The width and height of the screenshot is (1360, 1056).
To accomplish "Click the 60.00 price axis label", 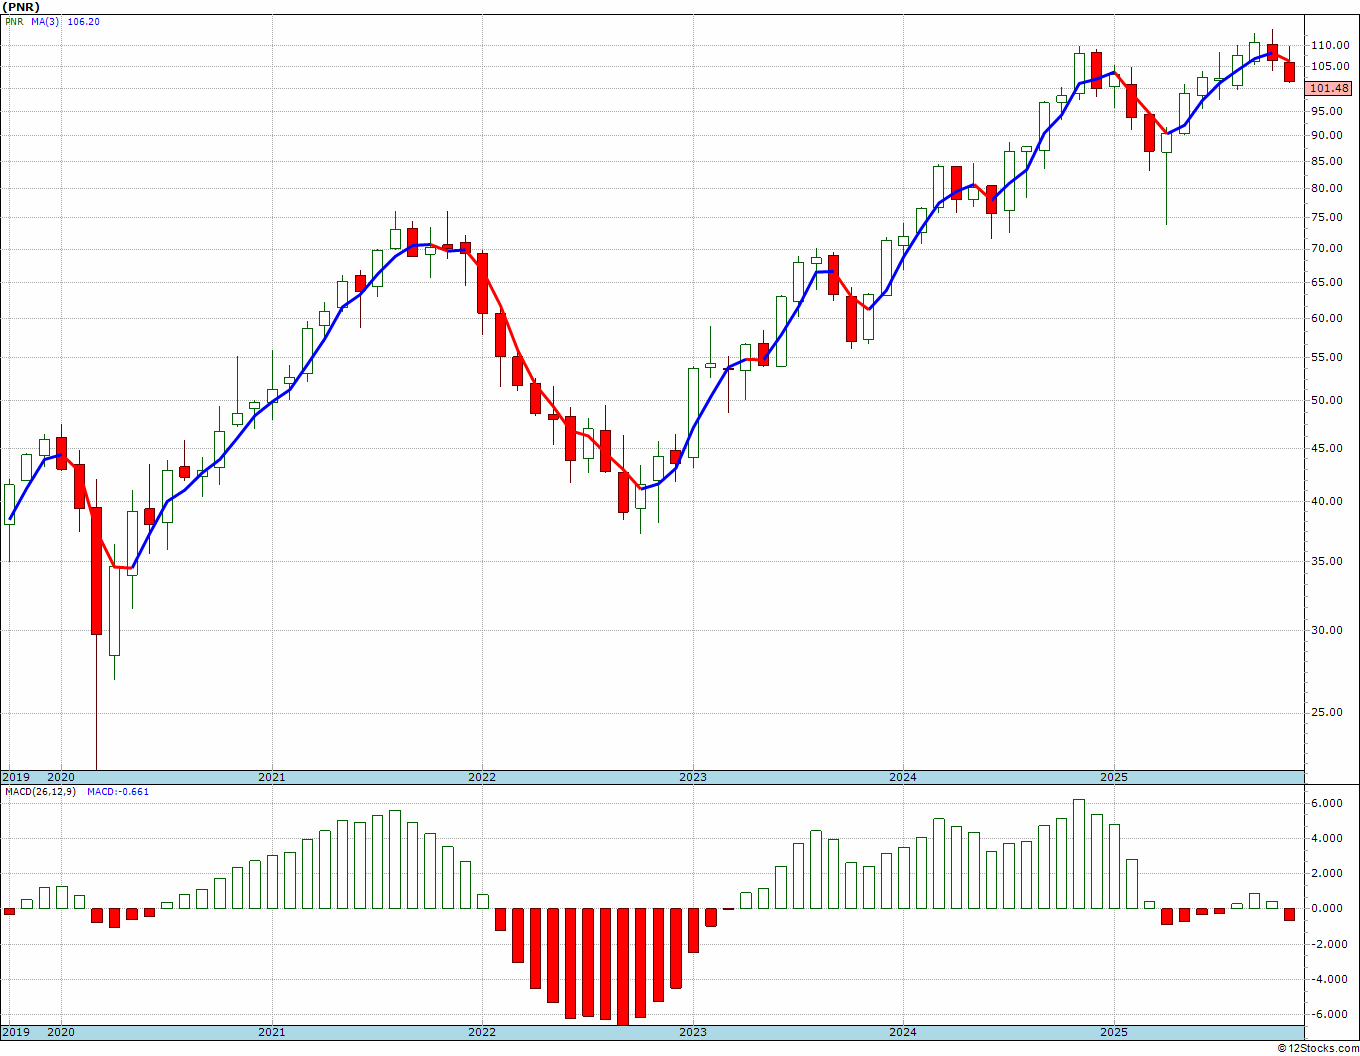I will (x=1327, y=319).
